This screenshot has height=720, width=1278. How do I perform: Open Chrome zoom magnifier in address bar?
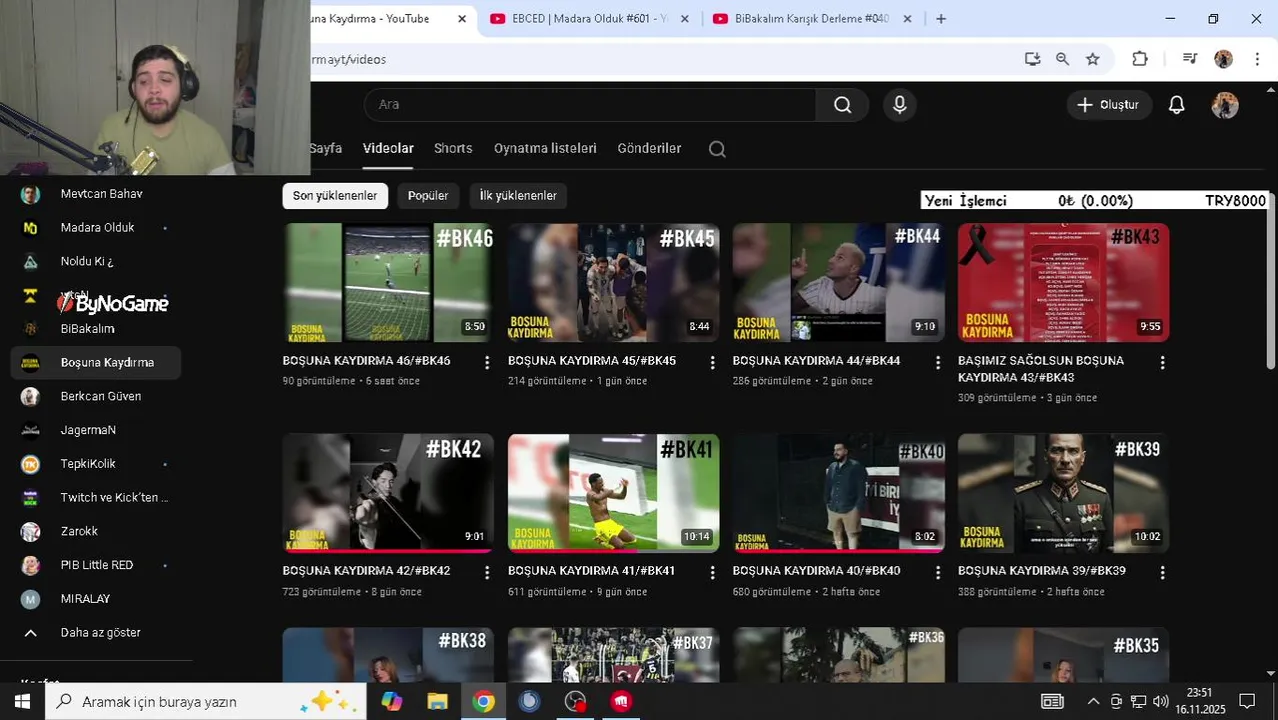(1062, 59)
